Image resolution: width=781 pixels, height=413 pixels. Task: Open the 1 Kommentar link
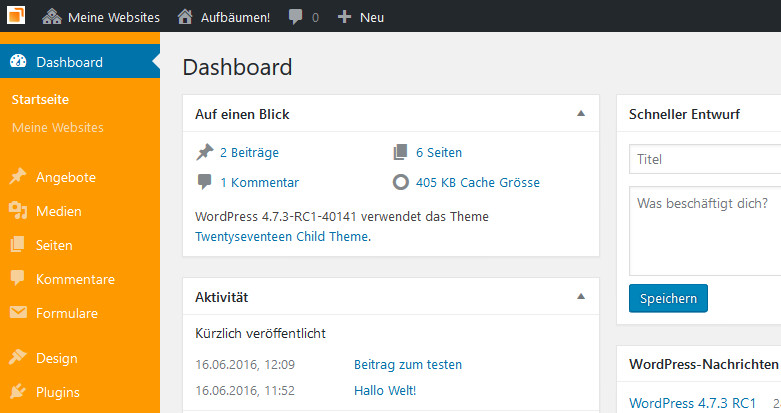pos(260,182)
